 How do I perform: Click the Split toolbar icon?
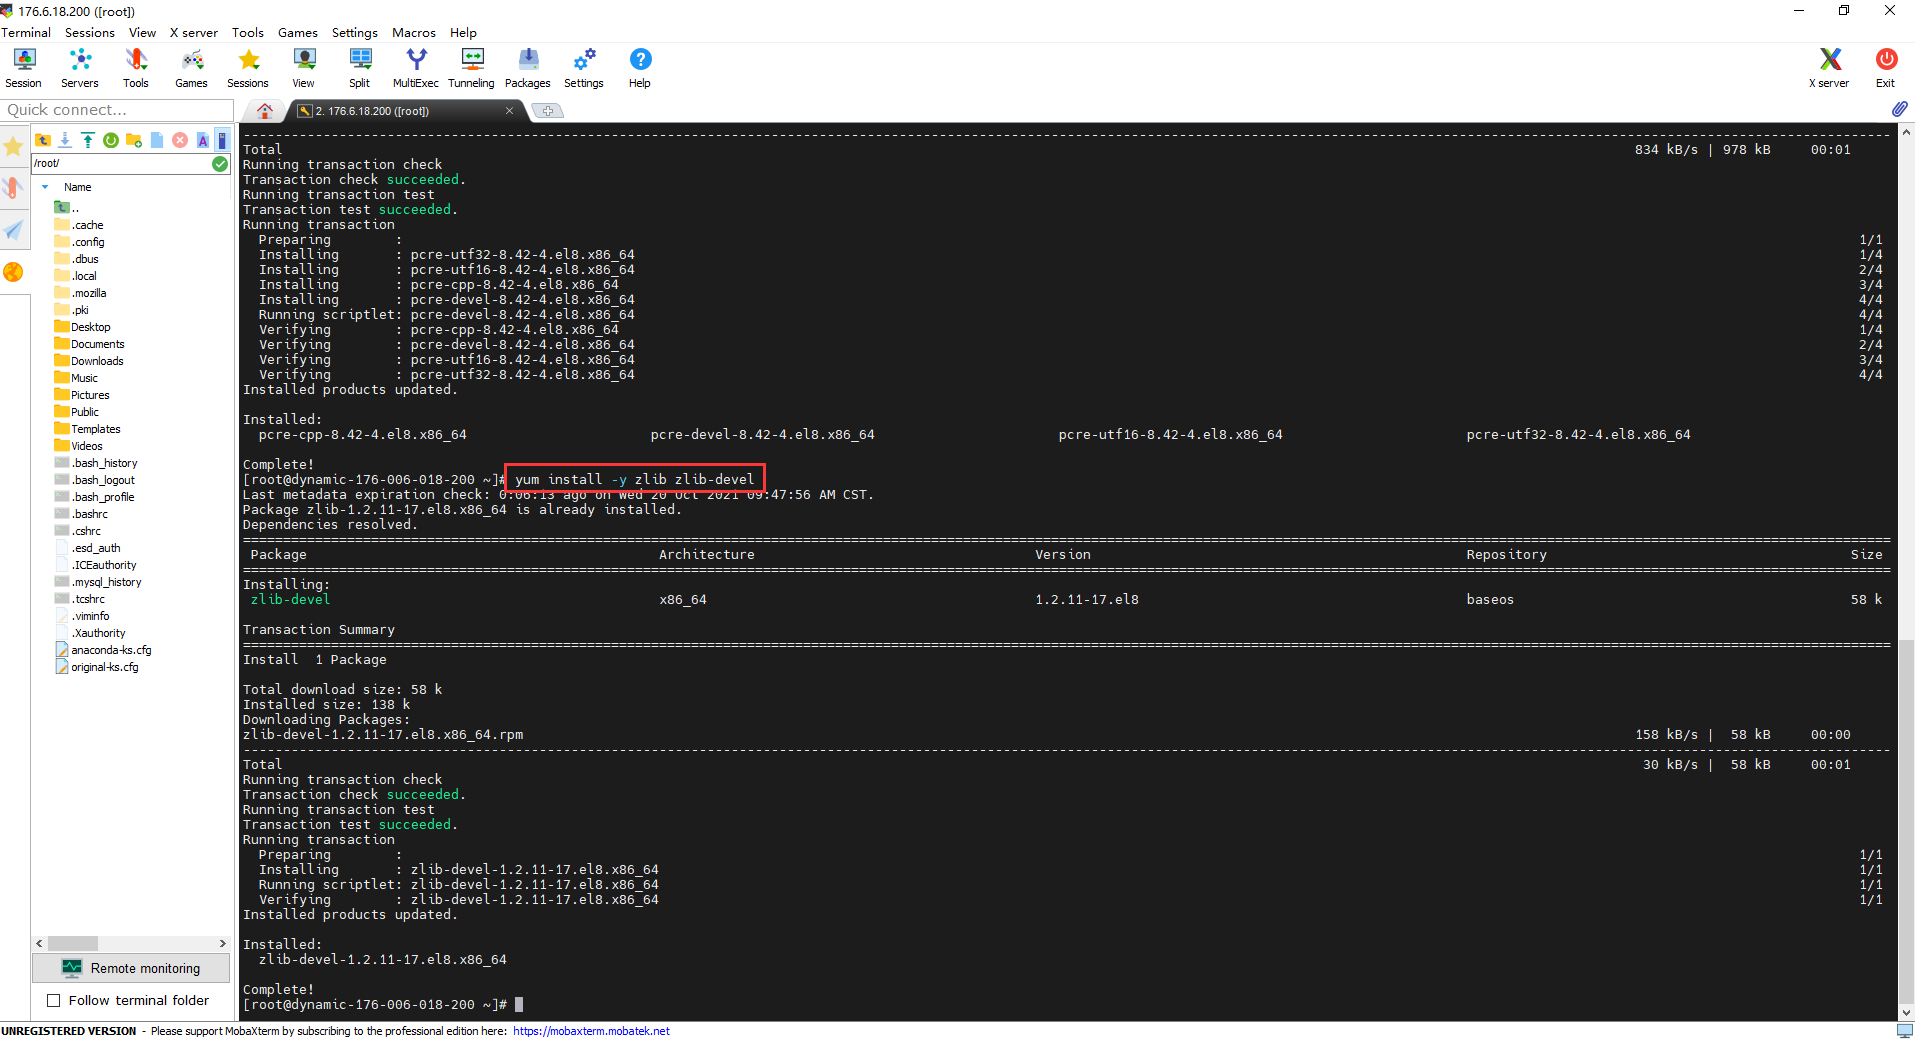tap(360, 68)
